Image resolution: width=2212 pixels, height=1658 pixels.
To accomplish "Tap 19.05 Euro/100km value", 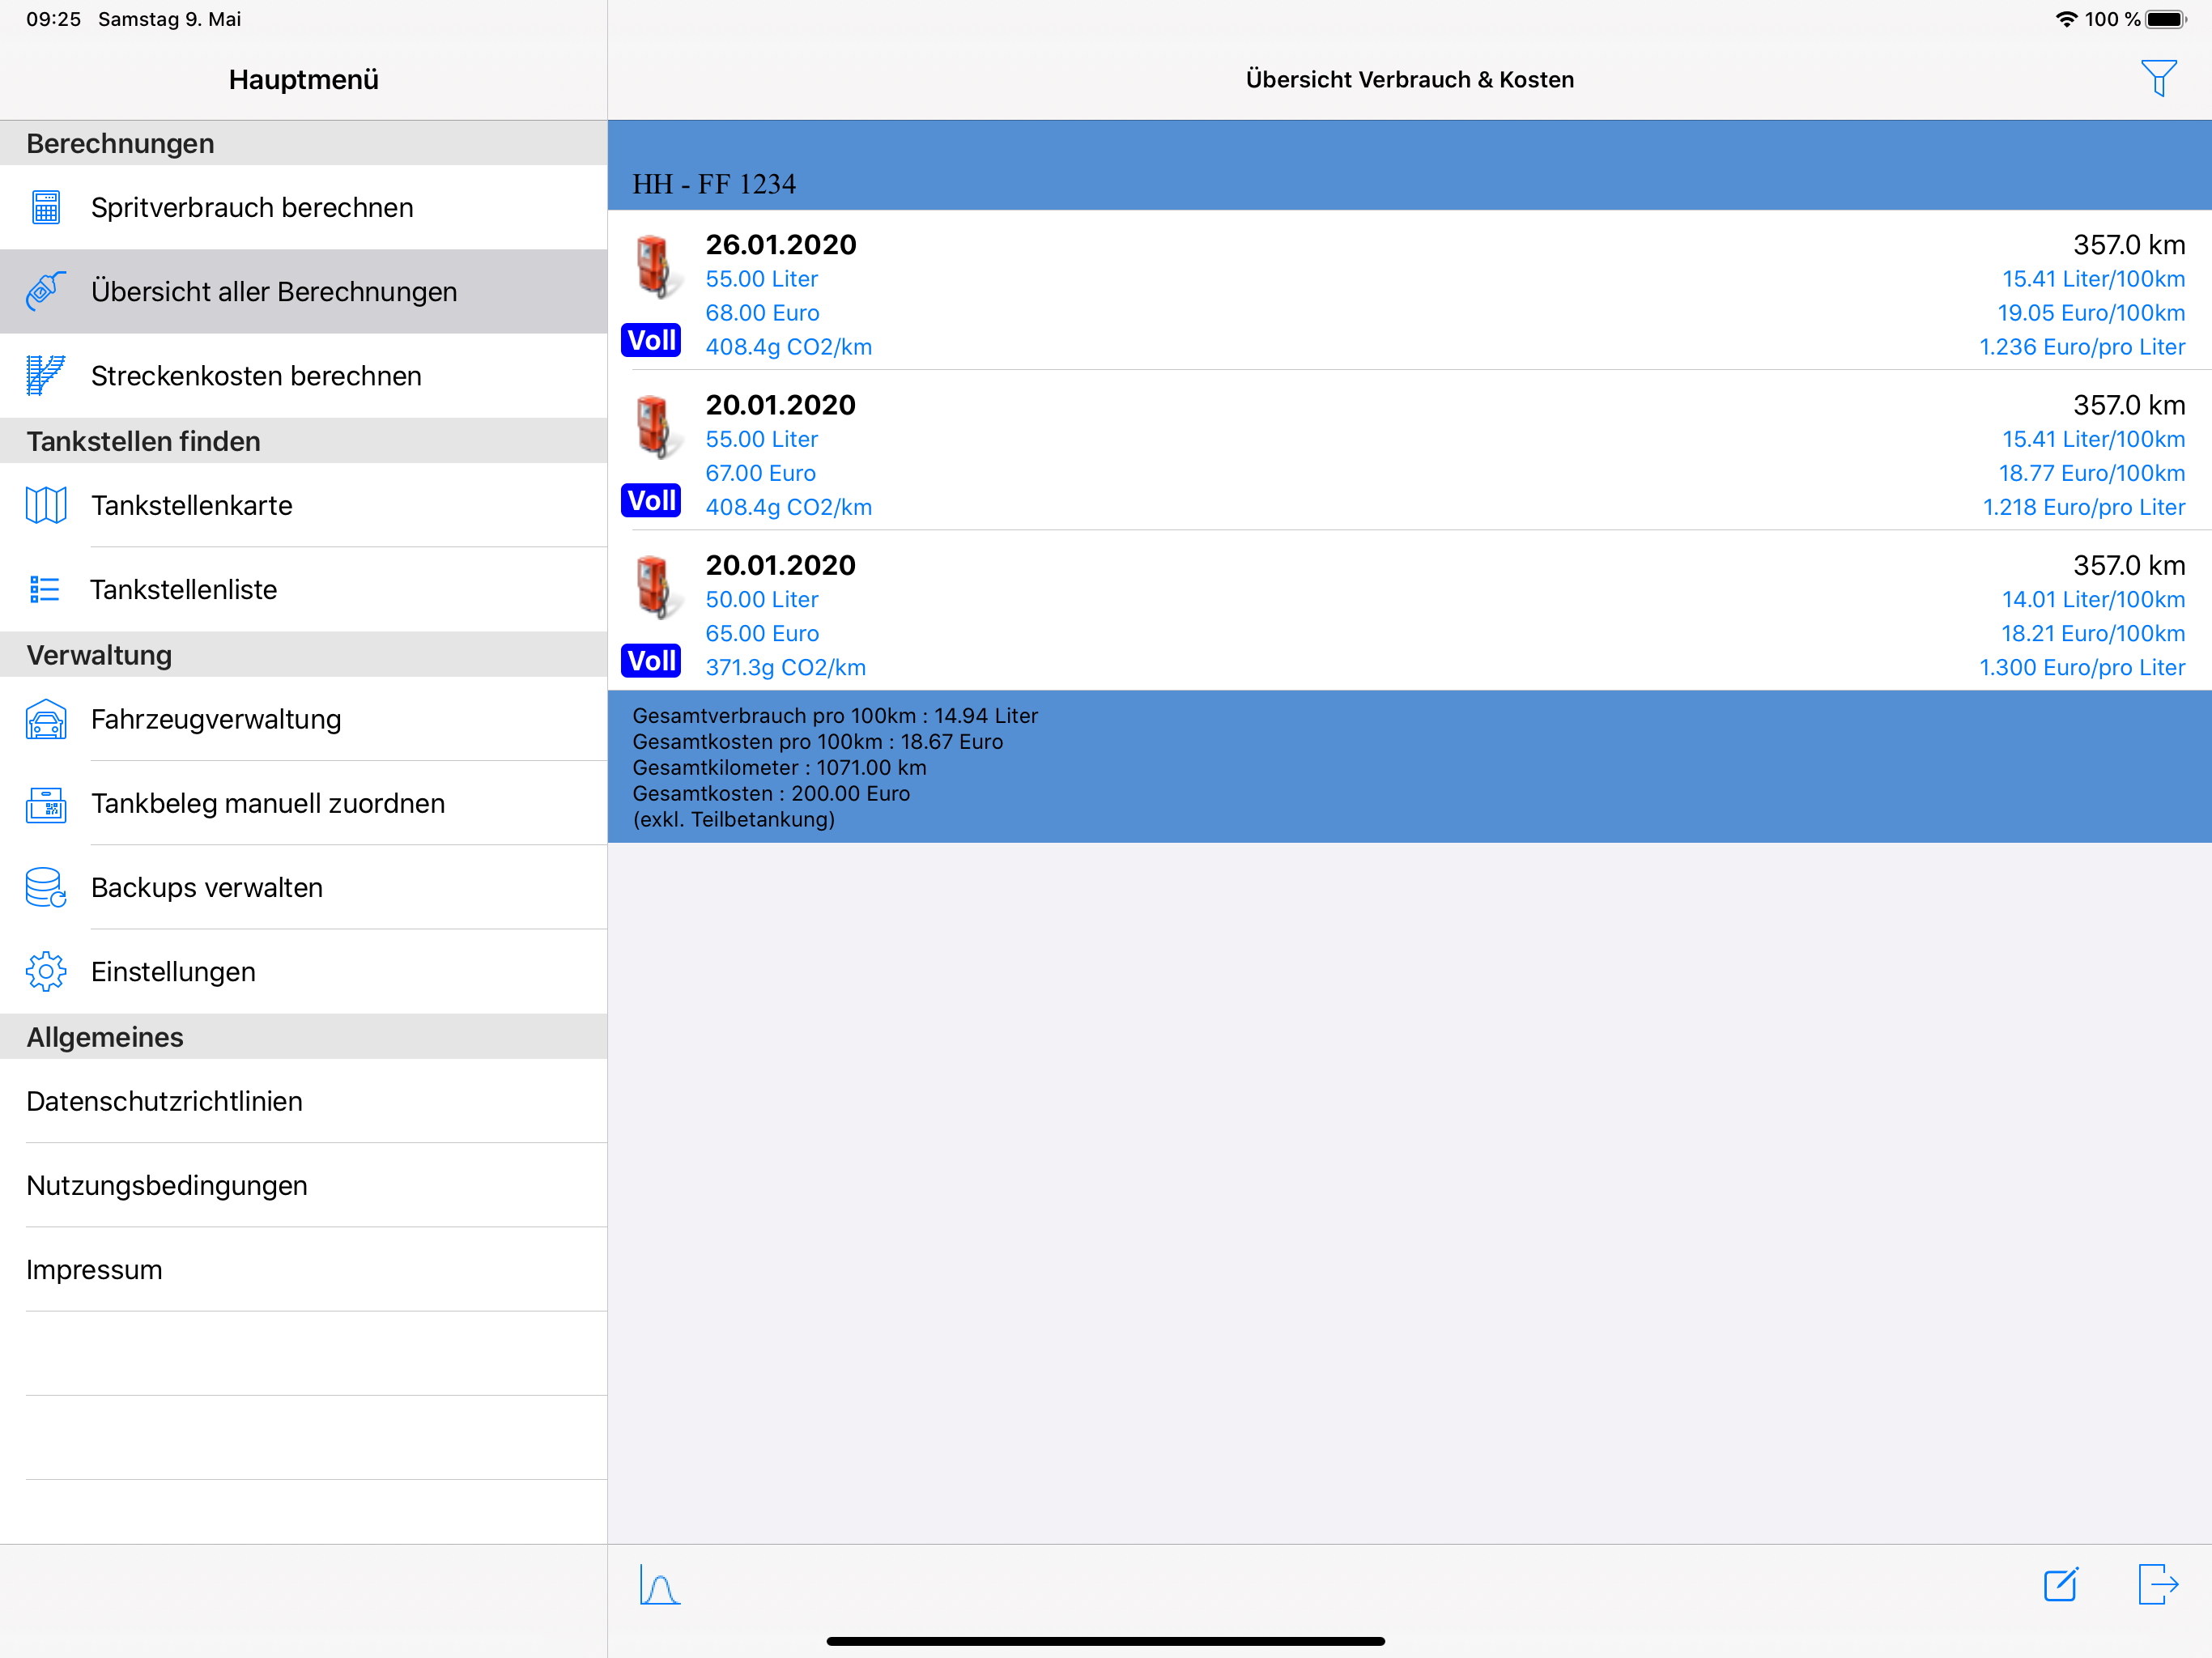I will [x=2091, y=313].
